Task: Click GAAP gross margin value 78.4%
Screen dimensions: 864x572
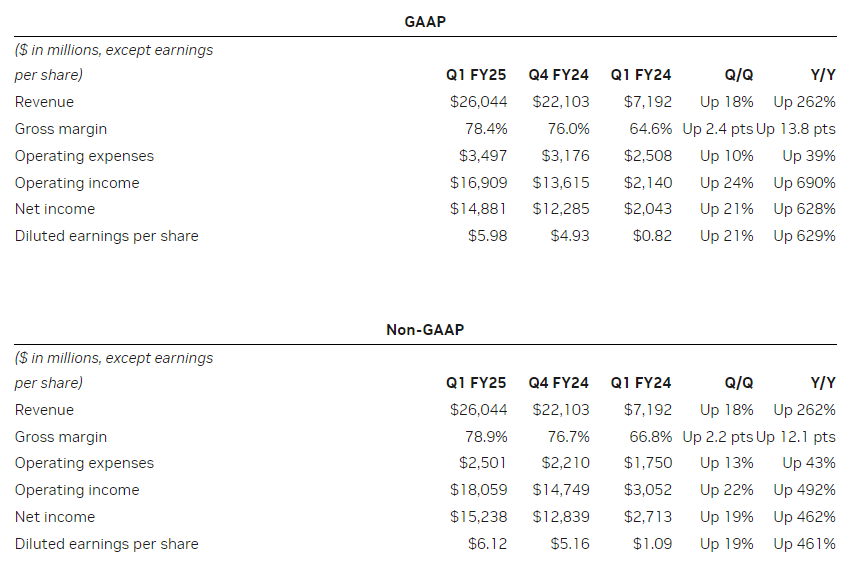Action: (x=486, y=129)
